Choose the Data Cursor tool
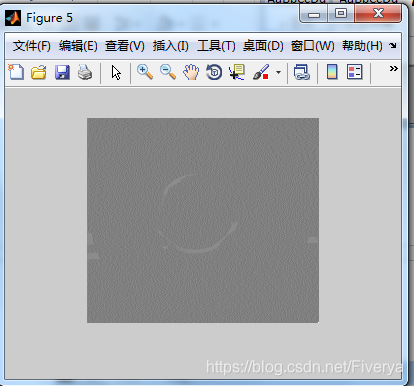This screenshot has width=414, height=386. point(237,72)
